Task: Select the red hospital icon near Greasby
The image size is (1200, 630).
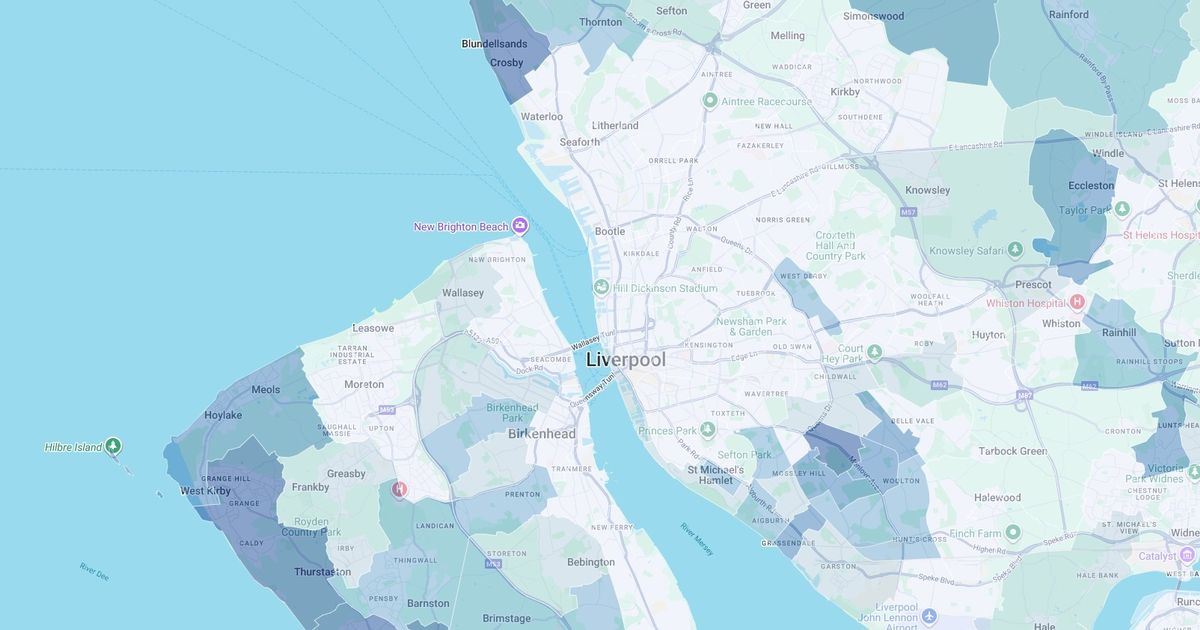Action: (x=400, y=489)
